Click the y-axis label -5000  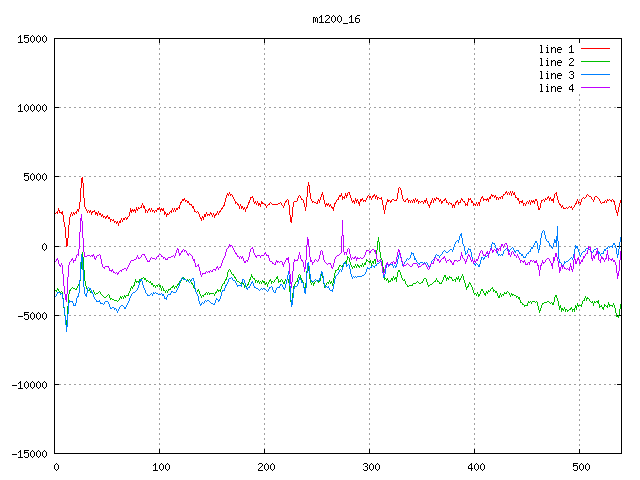pyautogui.click(x=32, y=316)
